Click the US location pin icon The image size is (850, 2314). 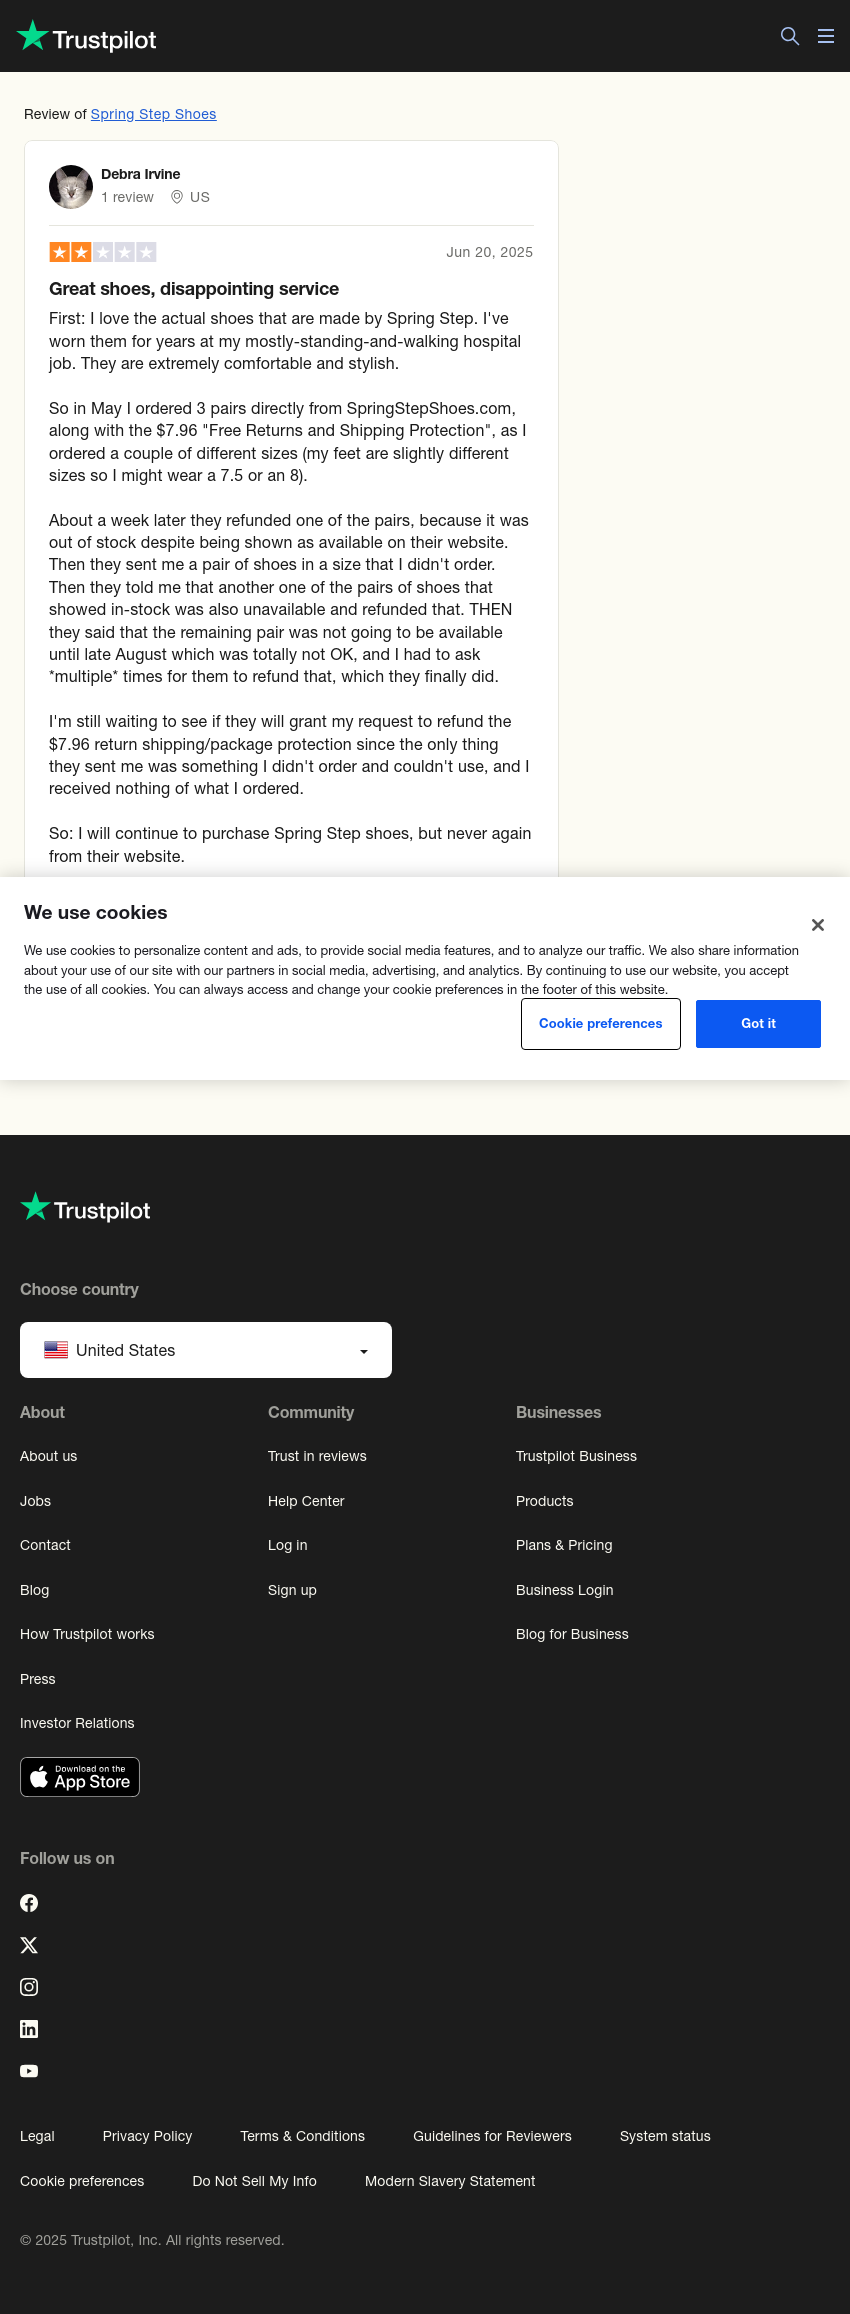tap(177, 197)
